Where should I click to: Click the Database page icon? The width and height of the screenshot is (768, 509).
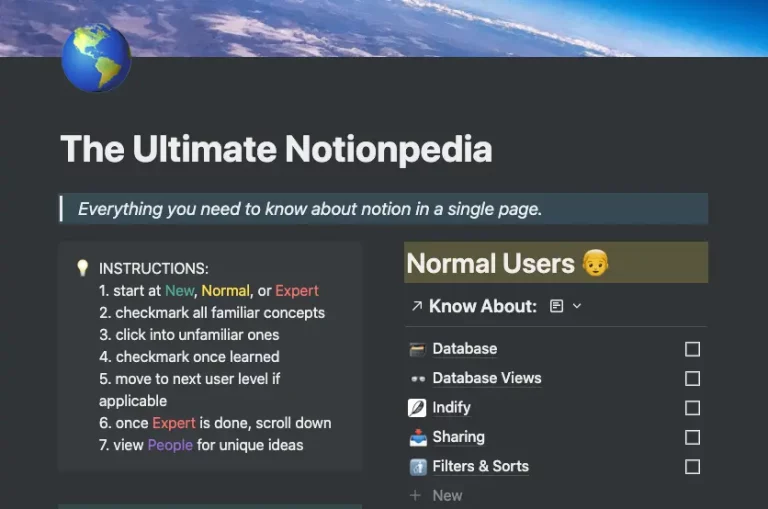point(417,349)
